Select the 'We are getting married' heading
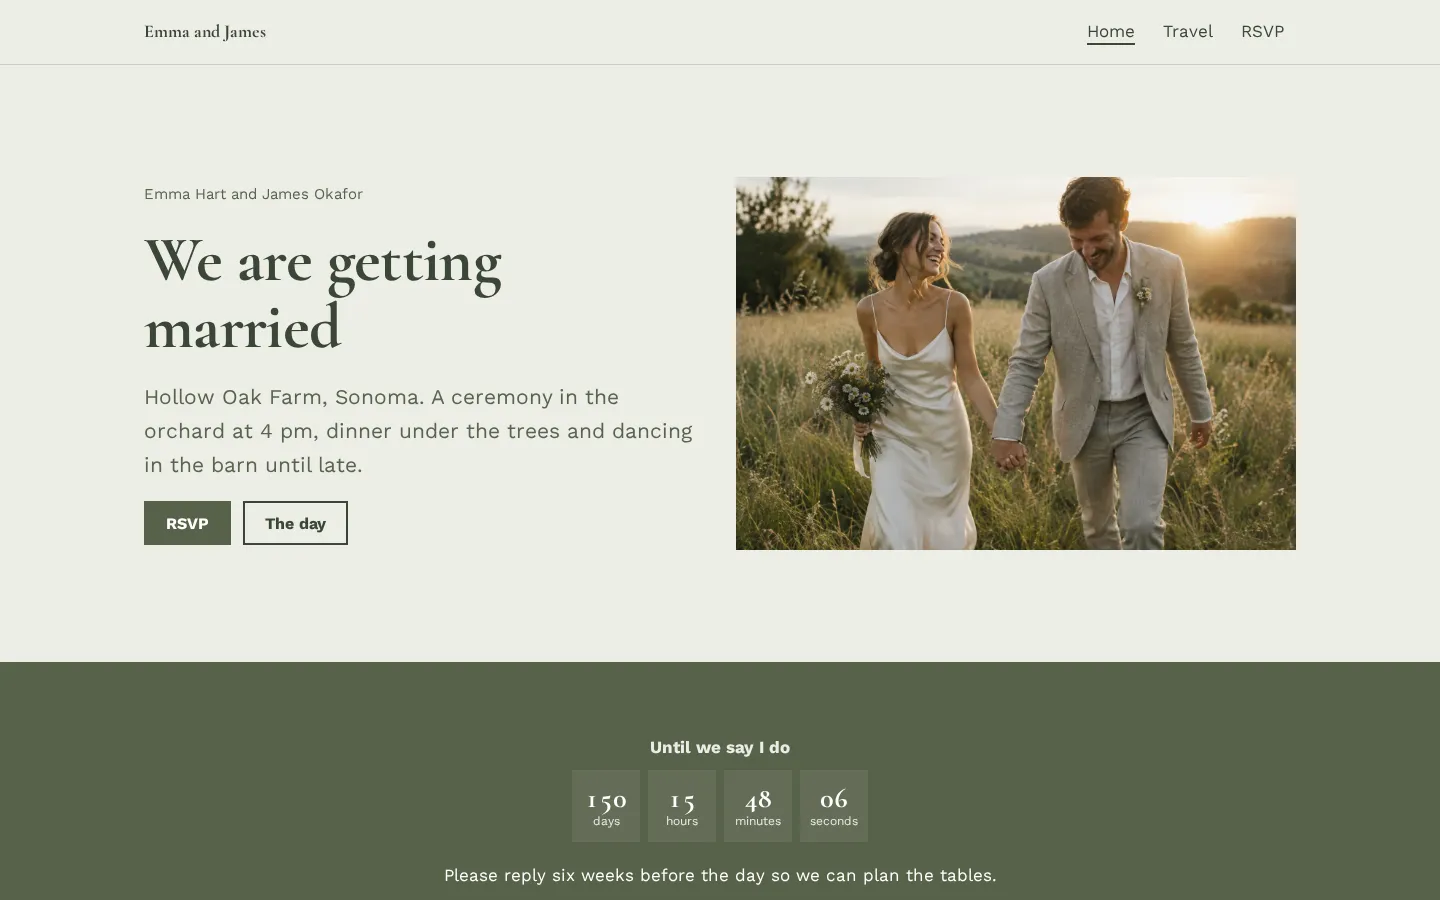 point(323,293)
